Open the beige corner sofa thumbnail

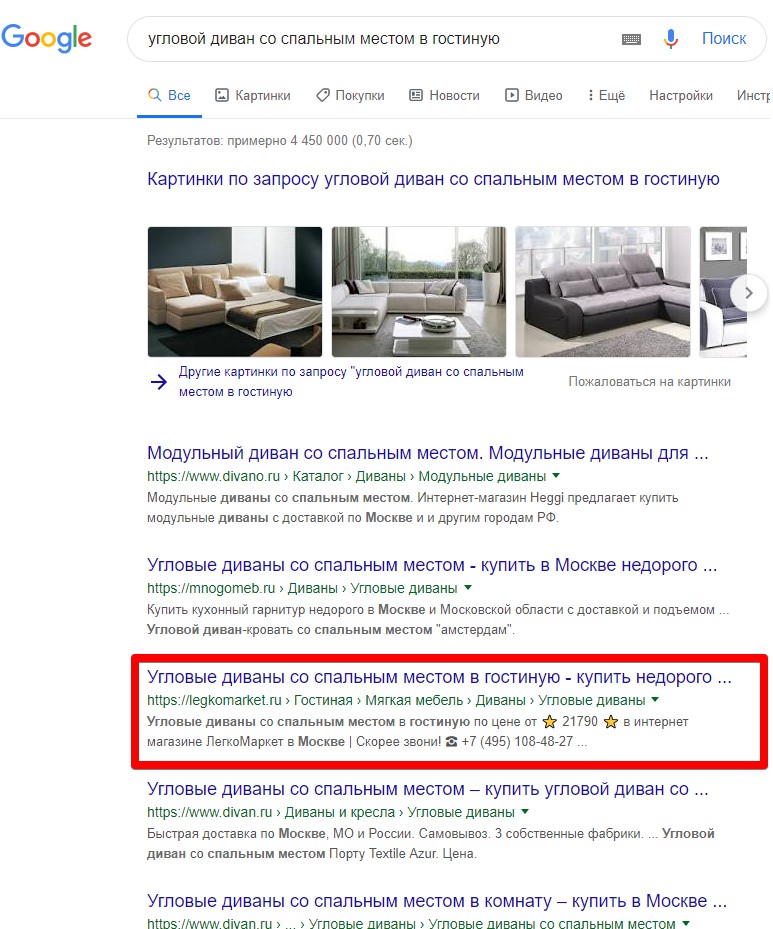click(235, 291)
